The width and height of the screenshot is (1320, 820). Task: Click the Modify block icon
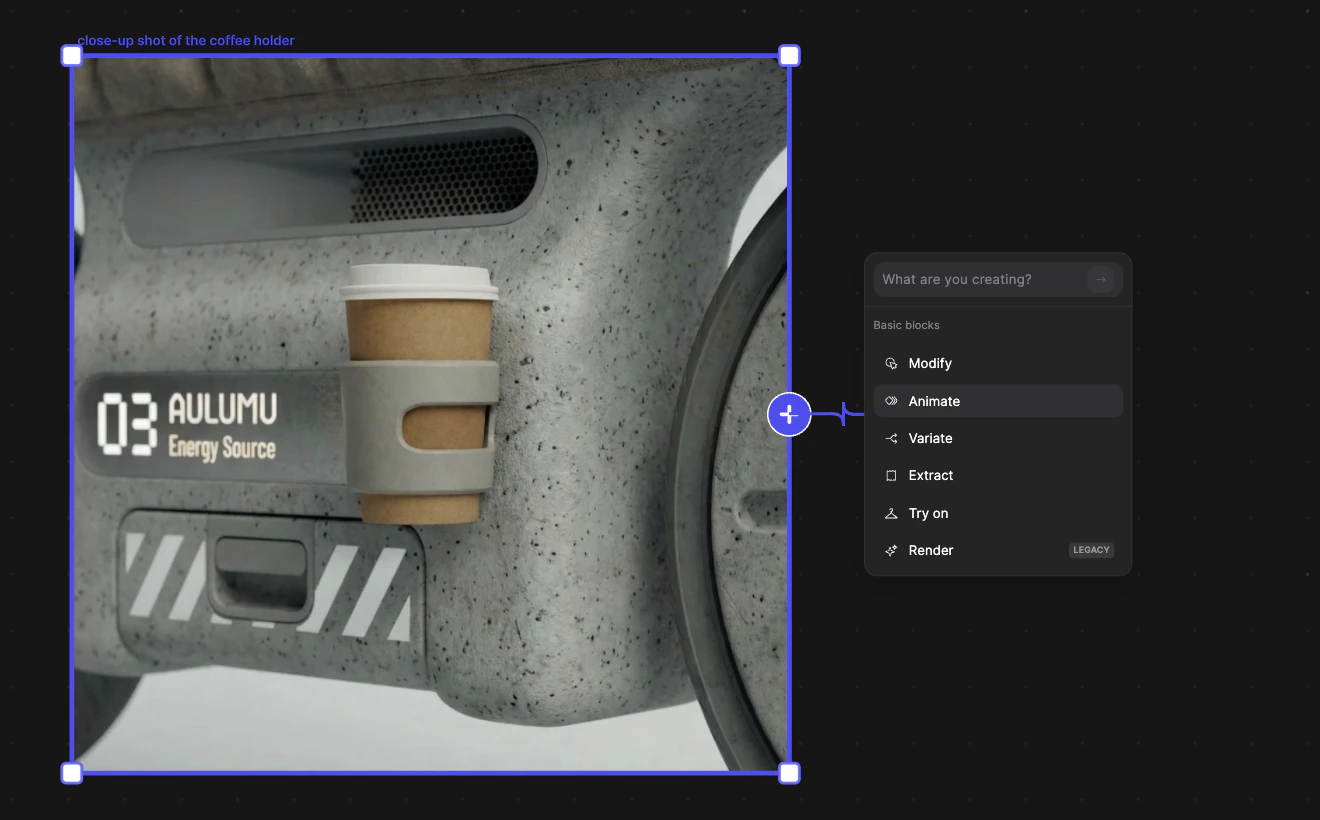pos(891,364)
